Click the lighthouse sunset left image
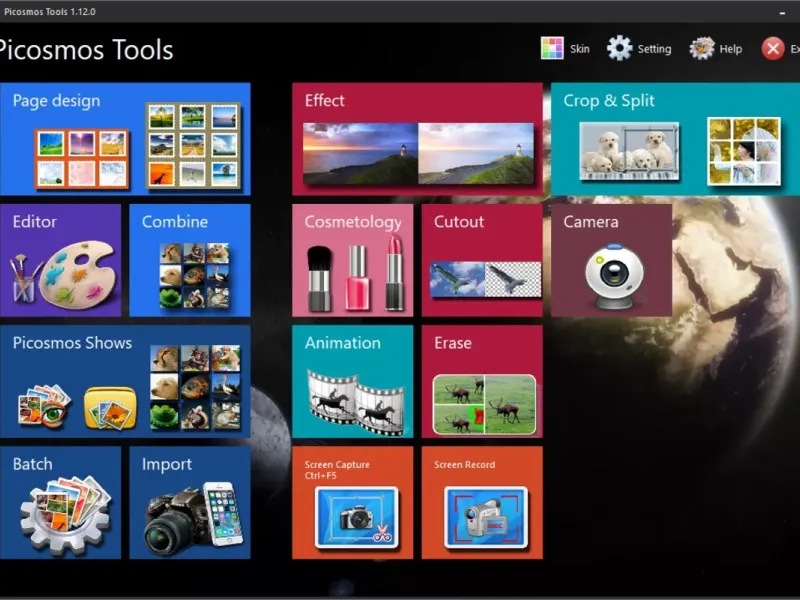Screen dimensions: 800x600 360,153
